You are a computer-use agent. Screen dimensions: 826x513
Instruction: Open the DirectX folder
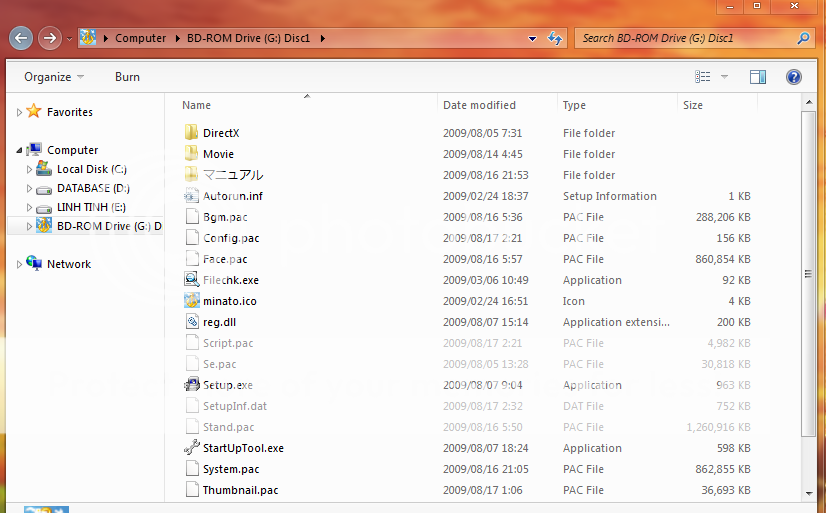click(x=220, y=133)
